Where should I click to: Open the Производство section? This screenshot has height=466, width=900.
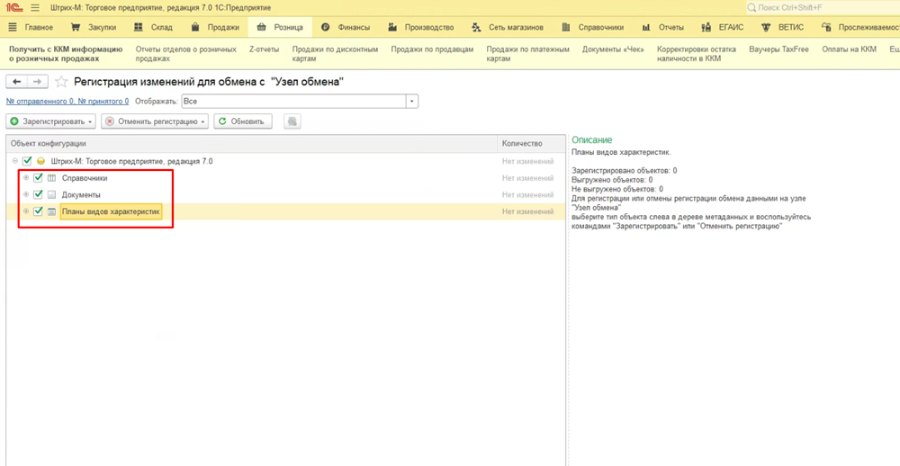(x=421, y=28)
